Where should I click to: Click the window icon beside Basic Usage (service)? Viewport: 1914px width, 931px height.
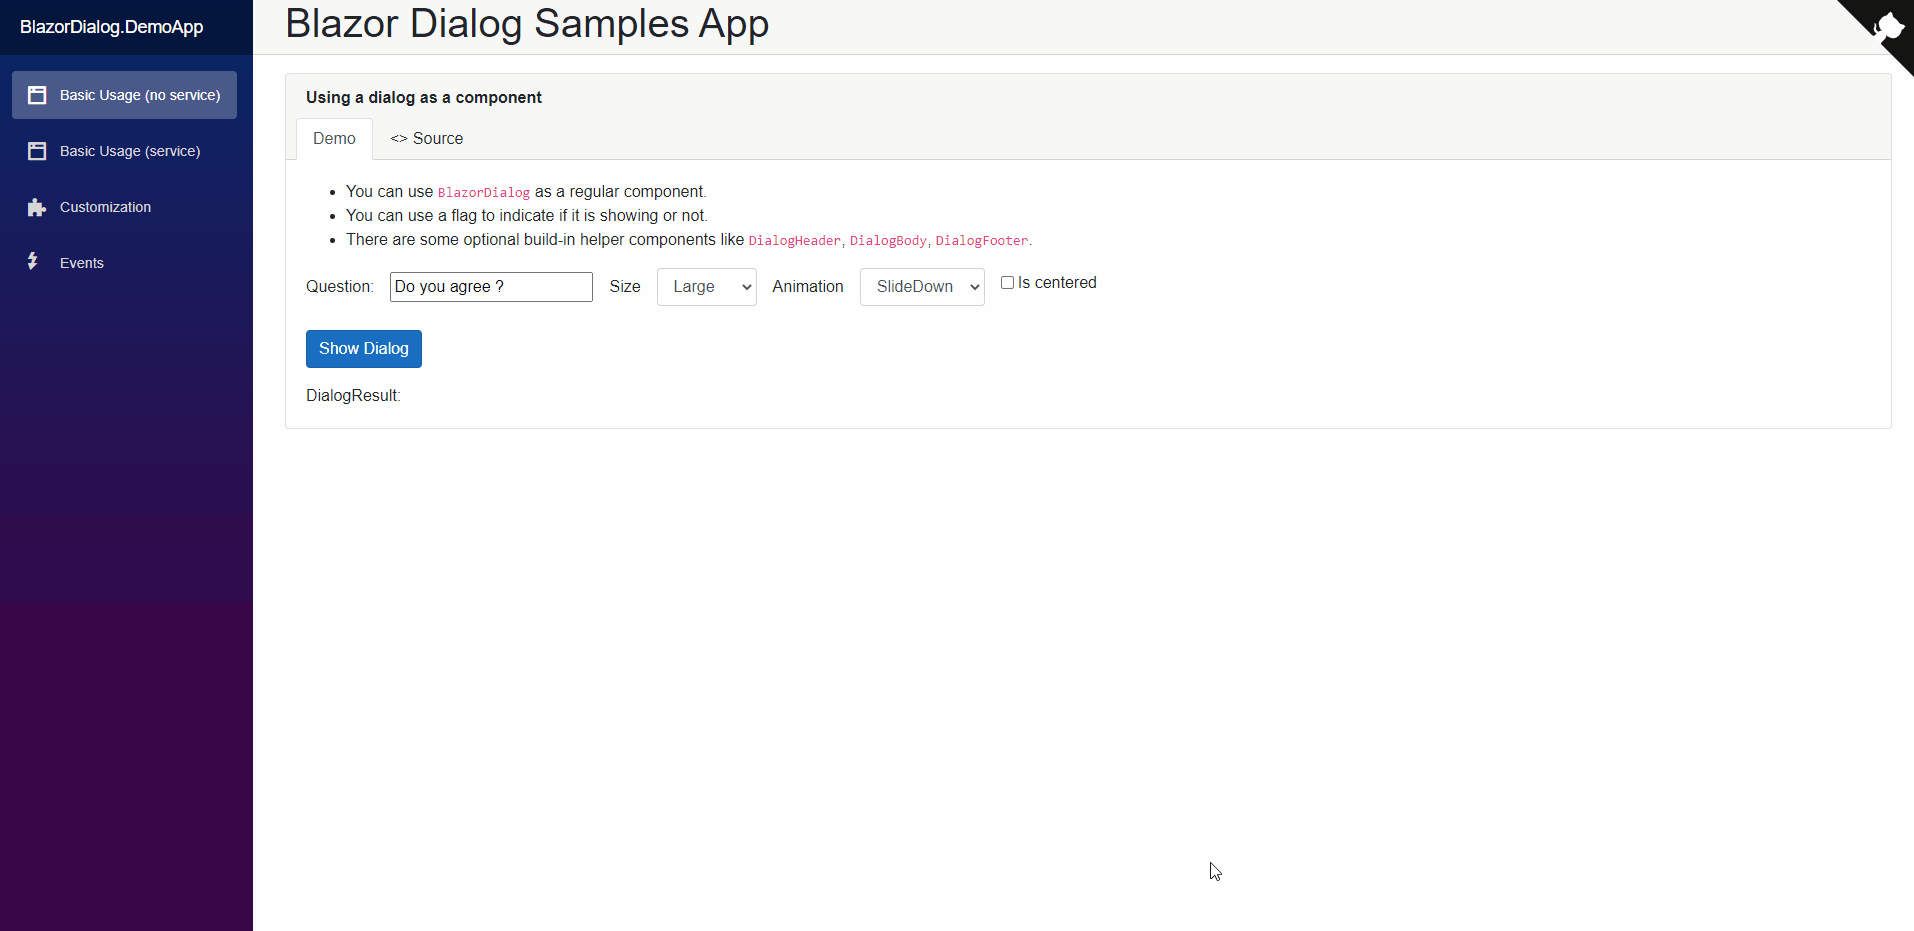[x=37, y=151]
